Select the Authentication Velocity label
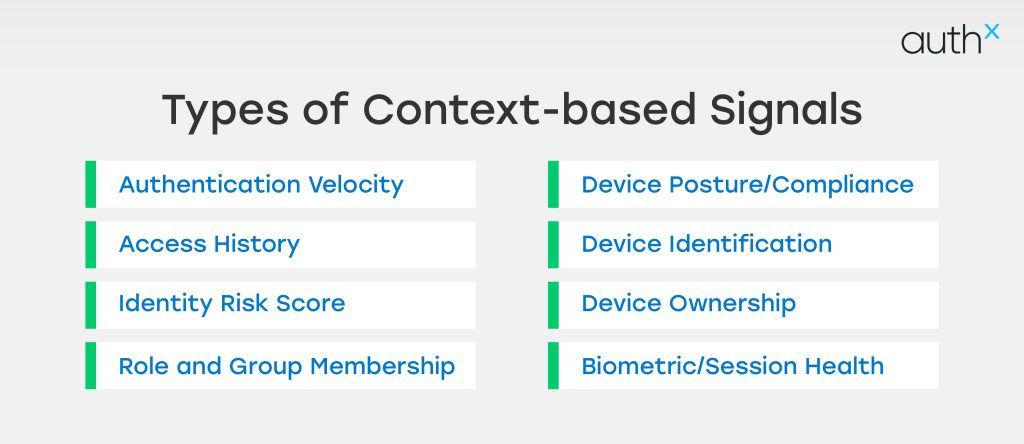 tap(261, 185)
